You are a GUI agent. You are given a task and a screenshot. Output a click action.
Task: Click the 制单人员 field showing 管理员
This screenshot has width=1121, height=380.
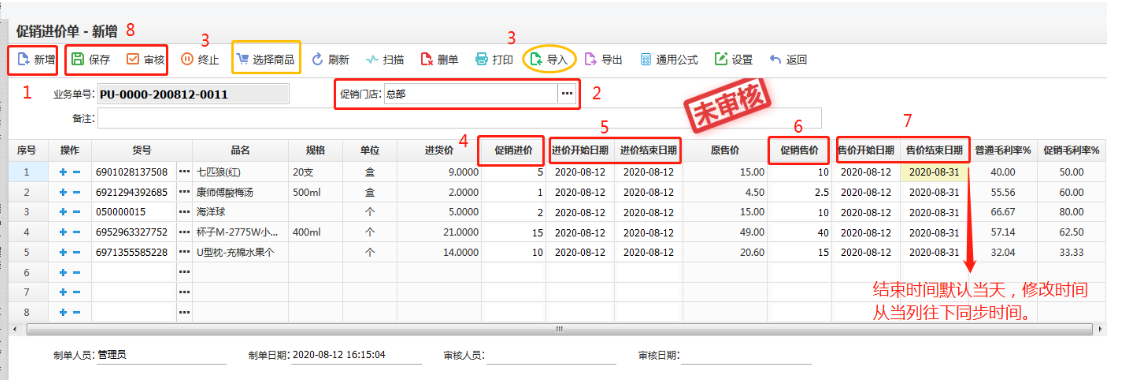click(x=162, y=354)
